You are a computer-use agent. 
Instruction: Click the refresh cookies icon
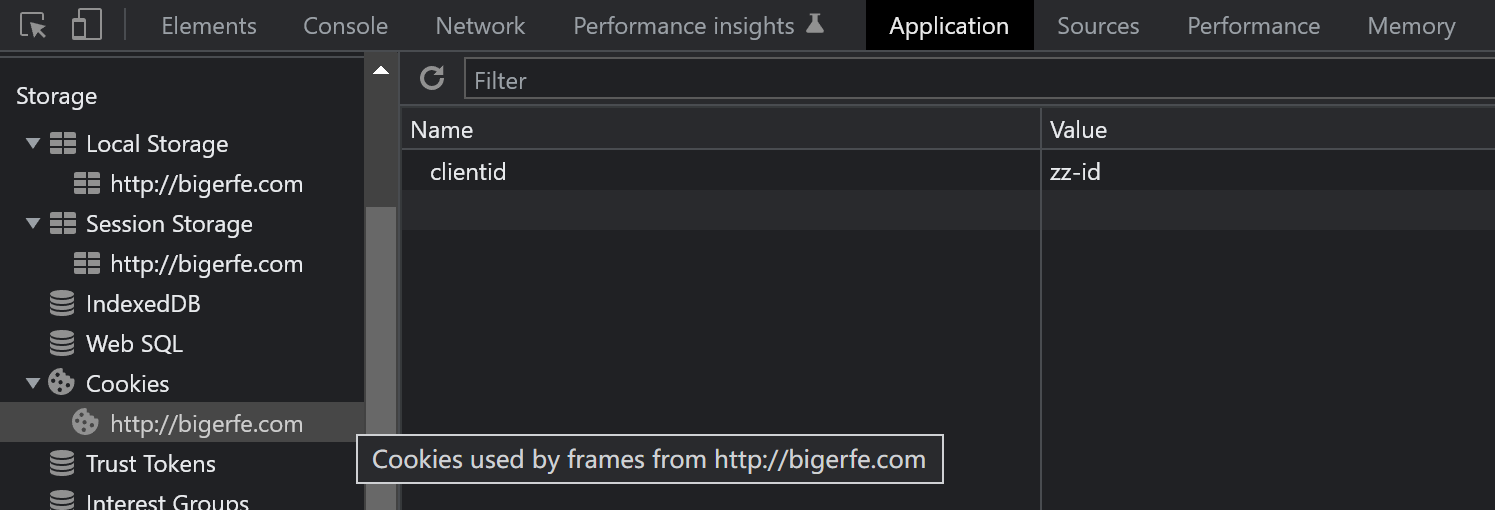click(432, 79)
